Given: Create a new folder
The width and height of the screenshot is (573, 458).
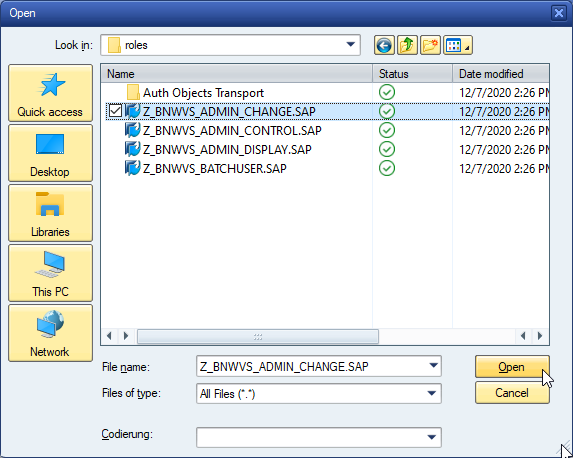Looking at the screenshot, I should (430, 45).
